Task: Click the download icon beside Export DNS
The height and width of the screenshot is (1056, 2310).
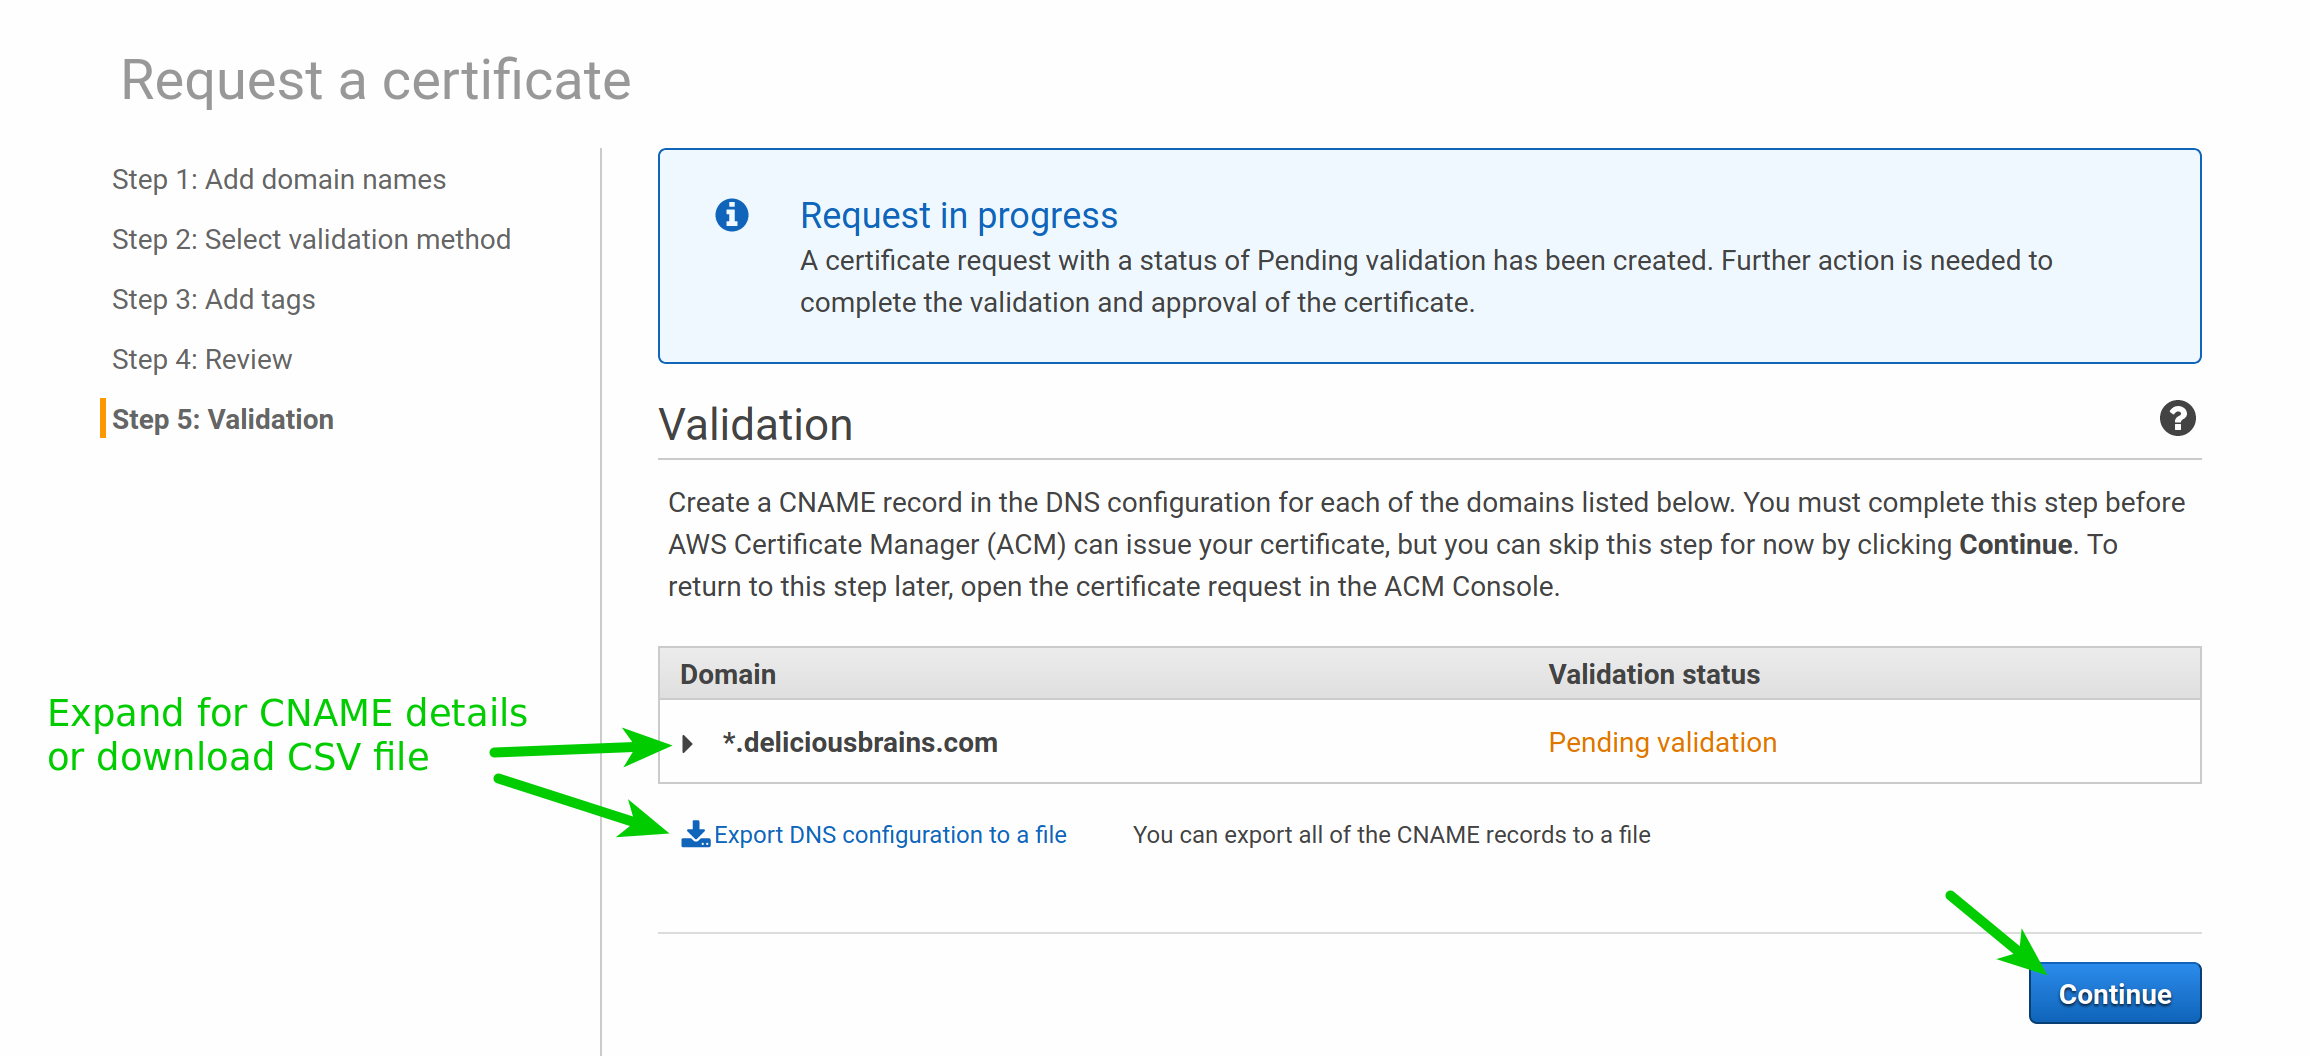Action: (695, 834)
